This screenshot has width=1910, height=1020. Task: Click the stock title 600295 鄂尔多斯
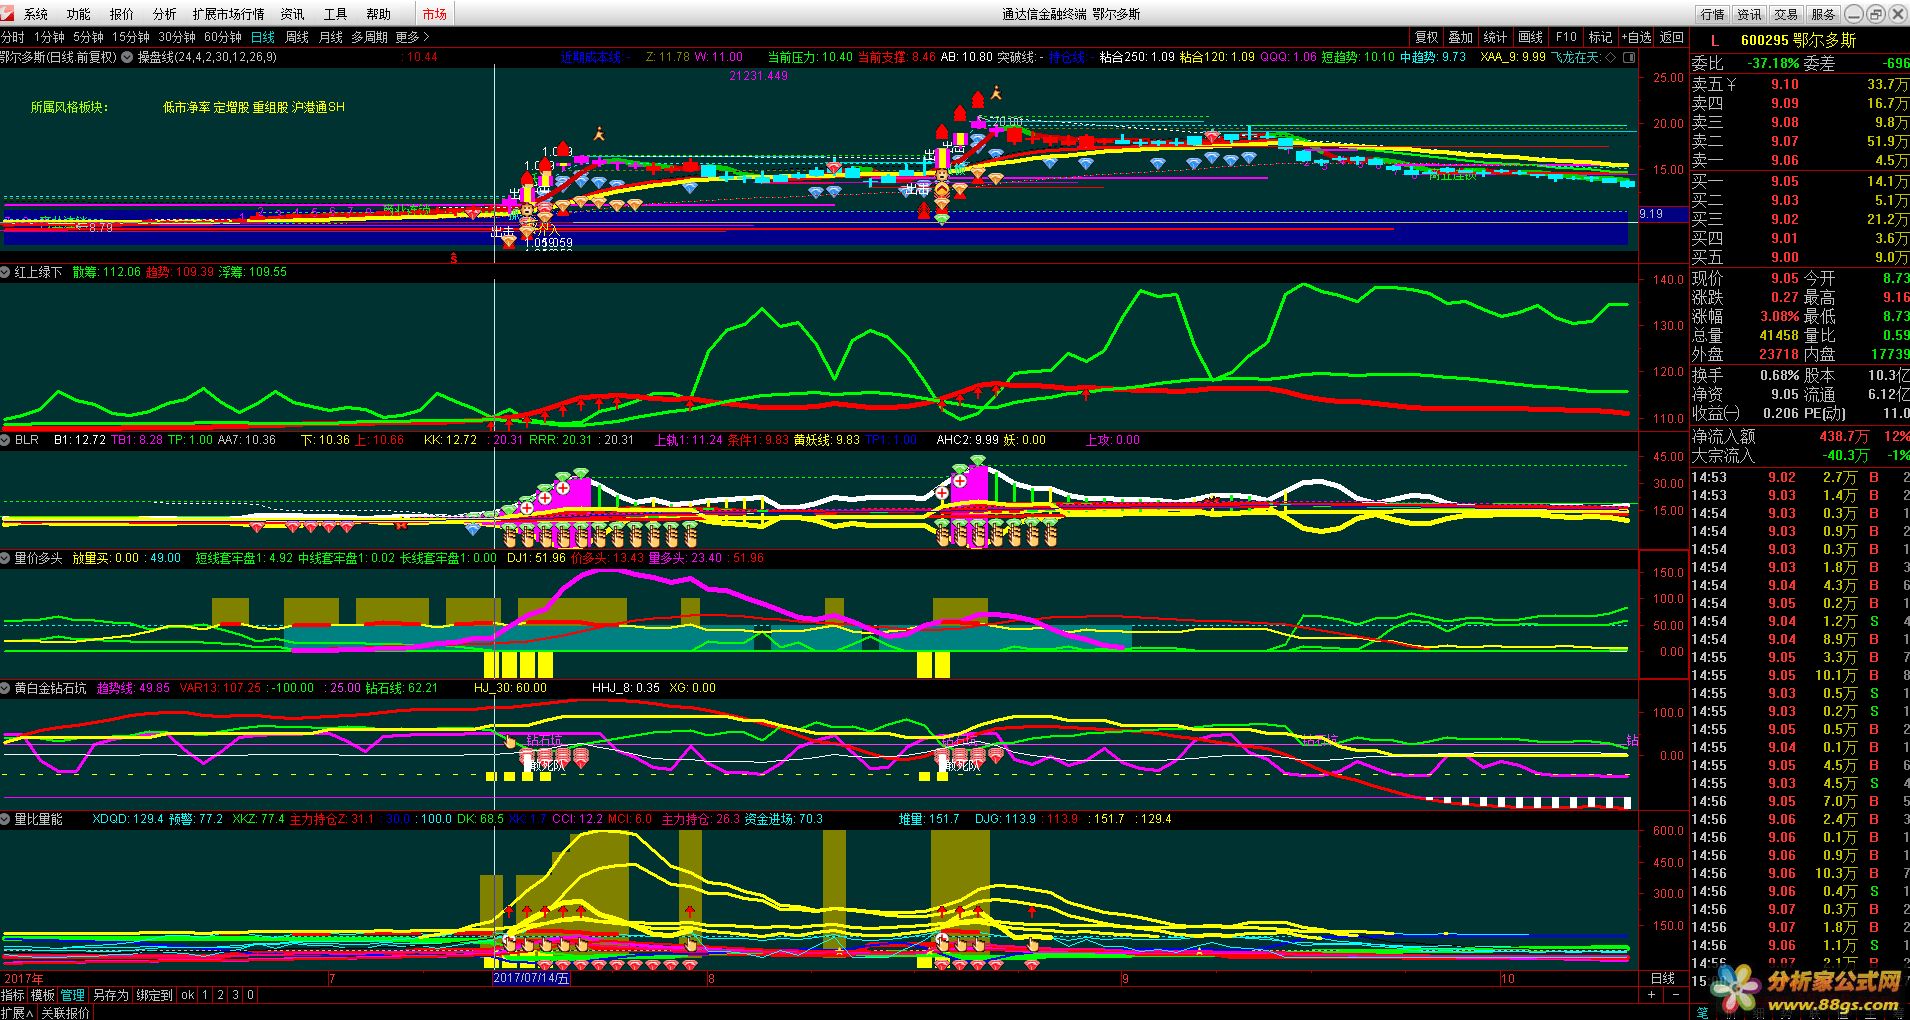pyautogui.click(x=1797, y=40)
